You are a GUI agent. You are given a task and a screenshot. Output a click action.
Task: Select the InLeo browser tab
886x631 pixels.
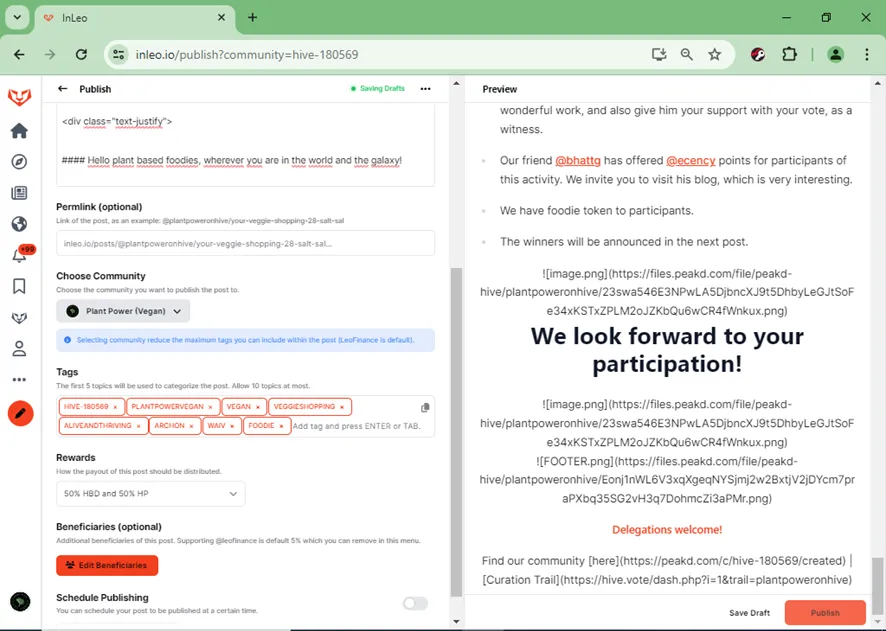click(x=133, y=18)
